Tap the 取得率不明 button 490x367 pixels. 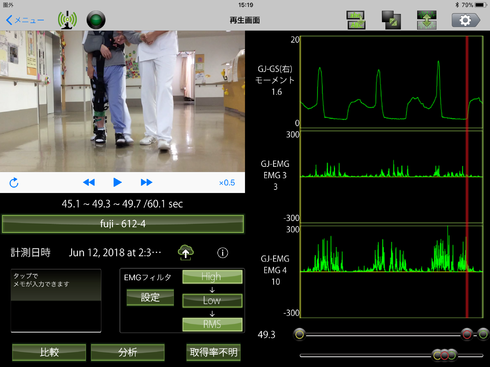click(213, 352)
